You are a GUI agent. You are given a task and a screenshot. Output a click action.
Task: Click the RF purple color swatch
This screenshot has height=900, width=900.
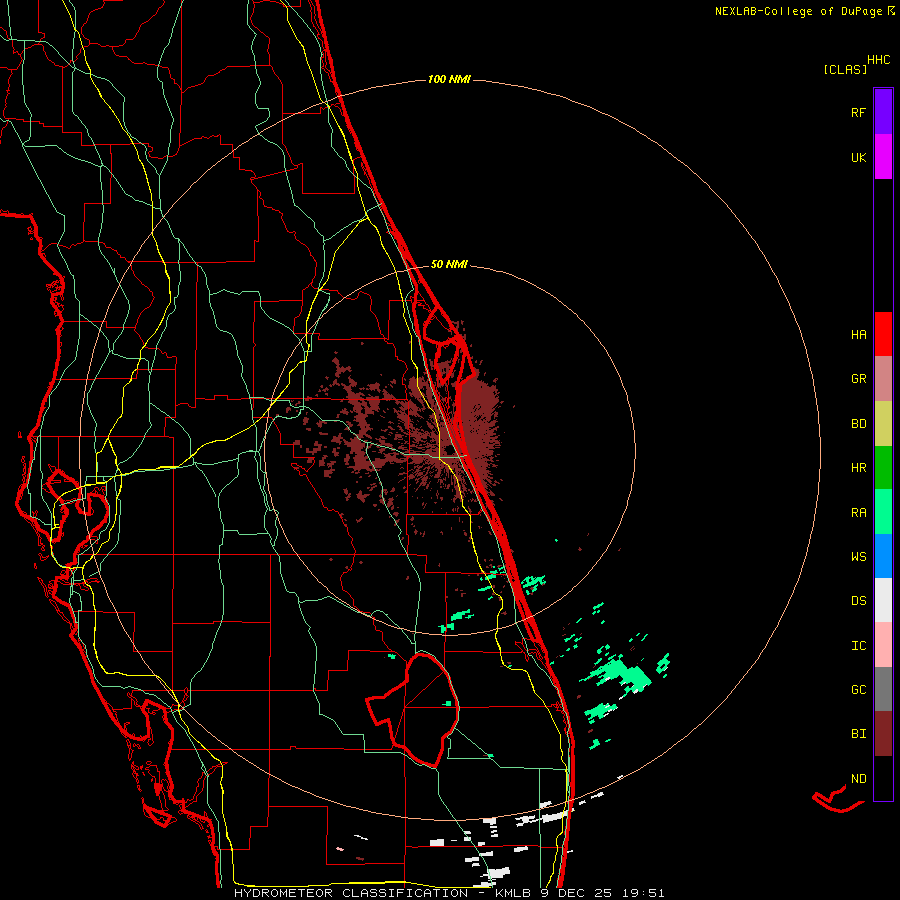point(883,112)
